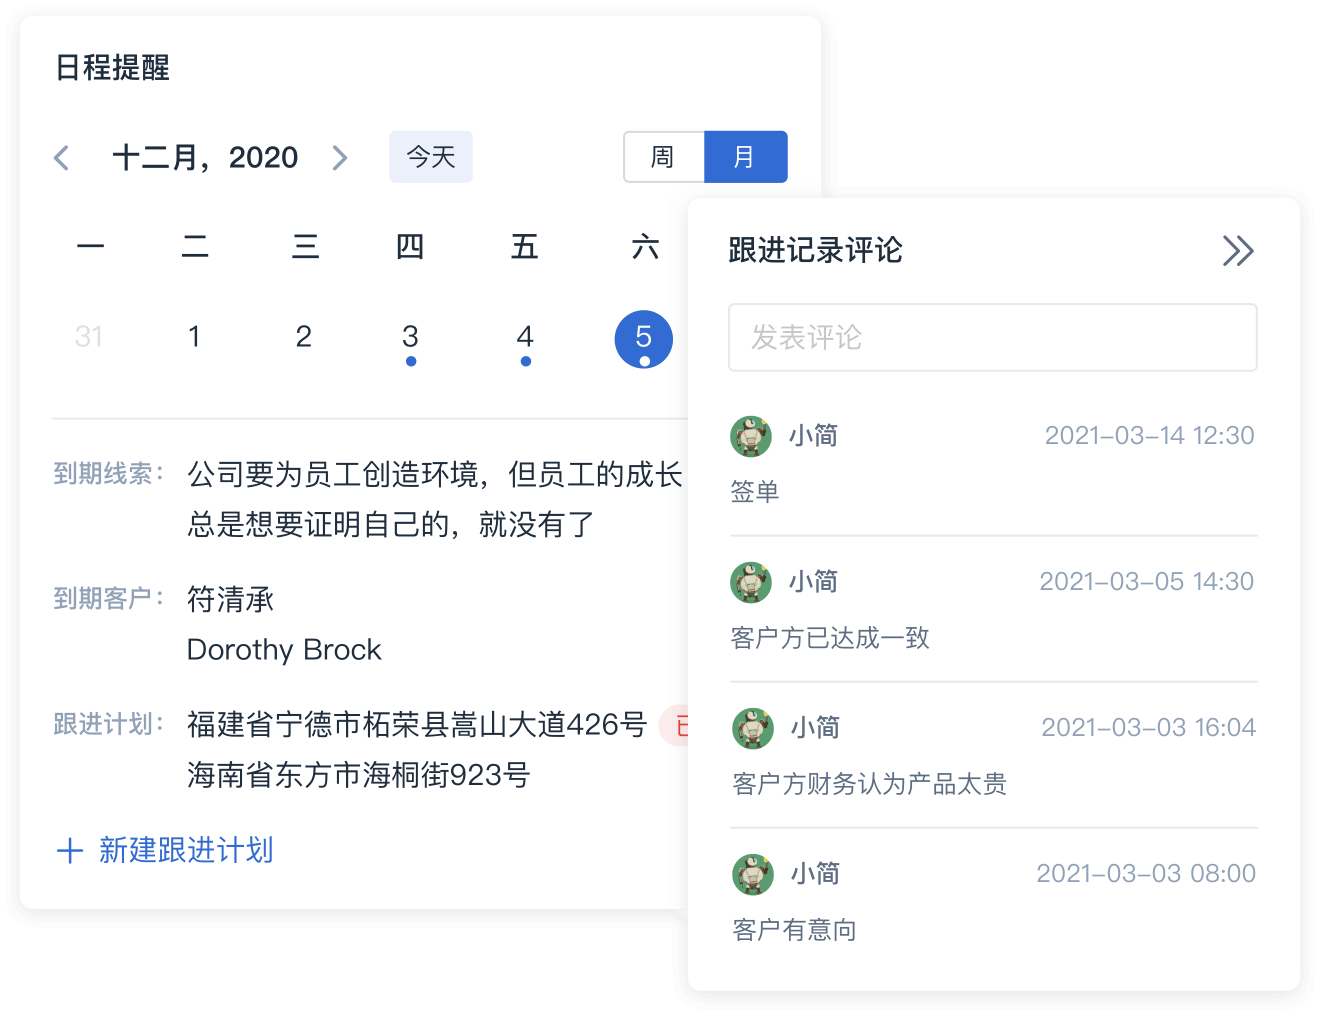Click timestamp 2021-03-03 08:00
The width and height of the screenshot is (1332, 1016).
pyautogui.click(x=1146, y=874)
